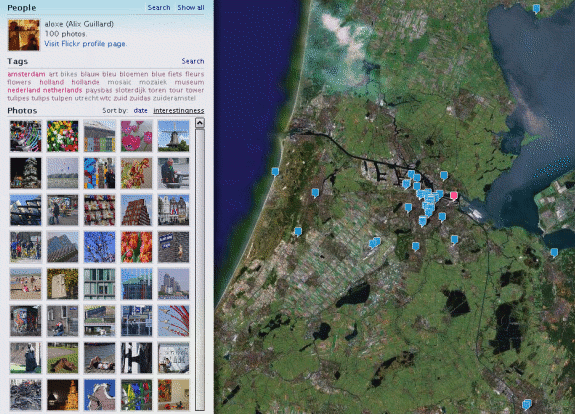This screenshot has width=575, height=414.
Task: Select the marker at the far right edge of the map
Action: [x=554, y=252]
